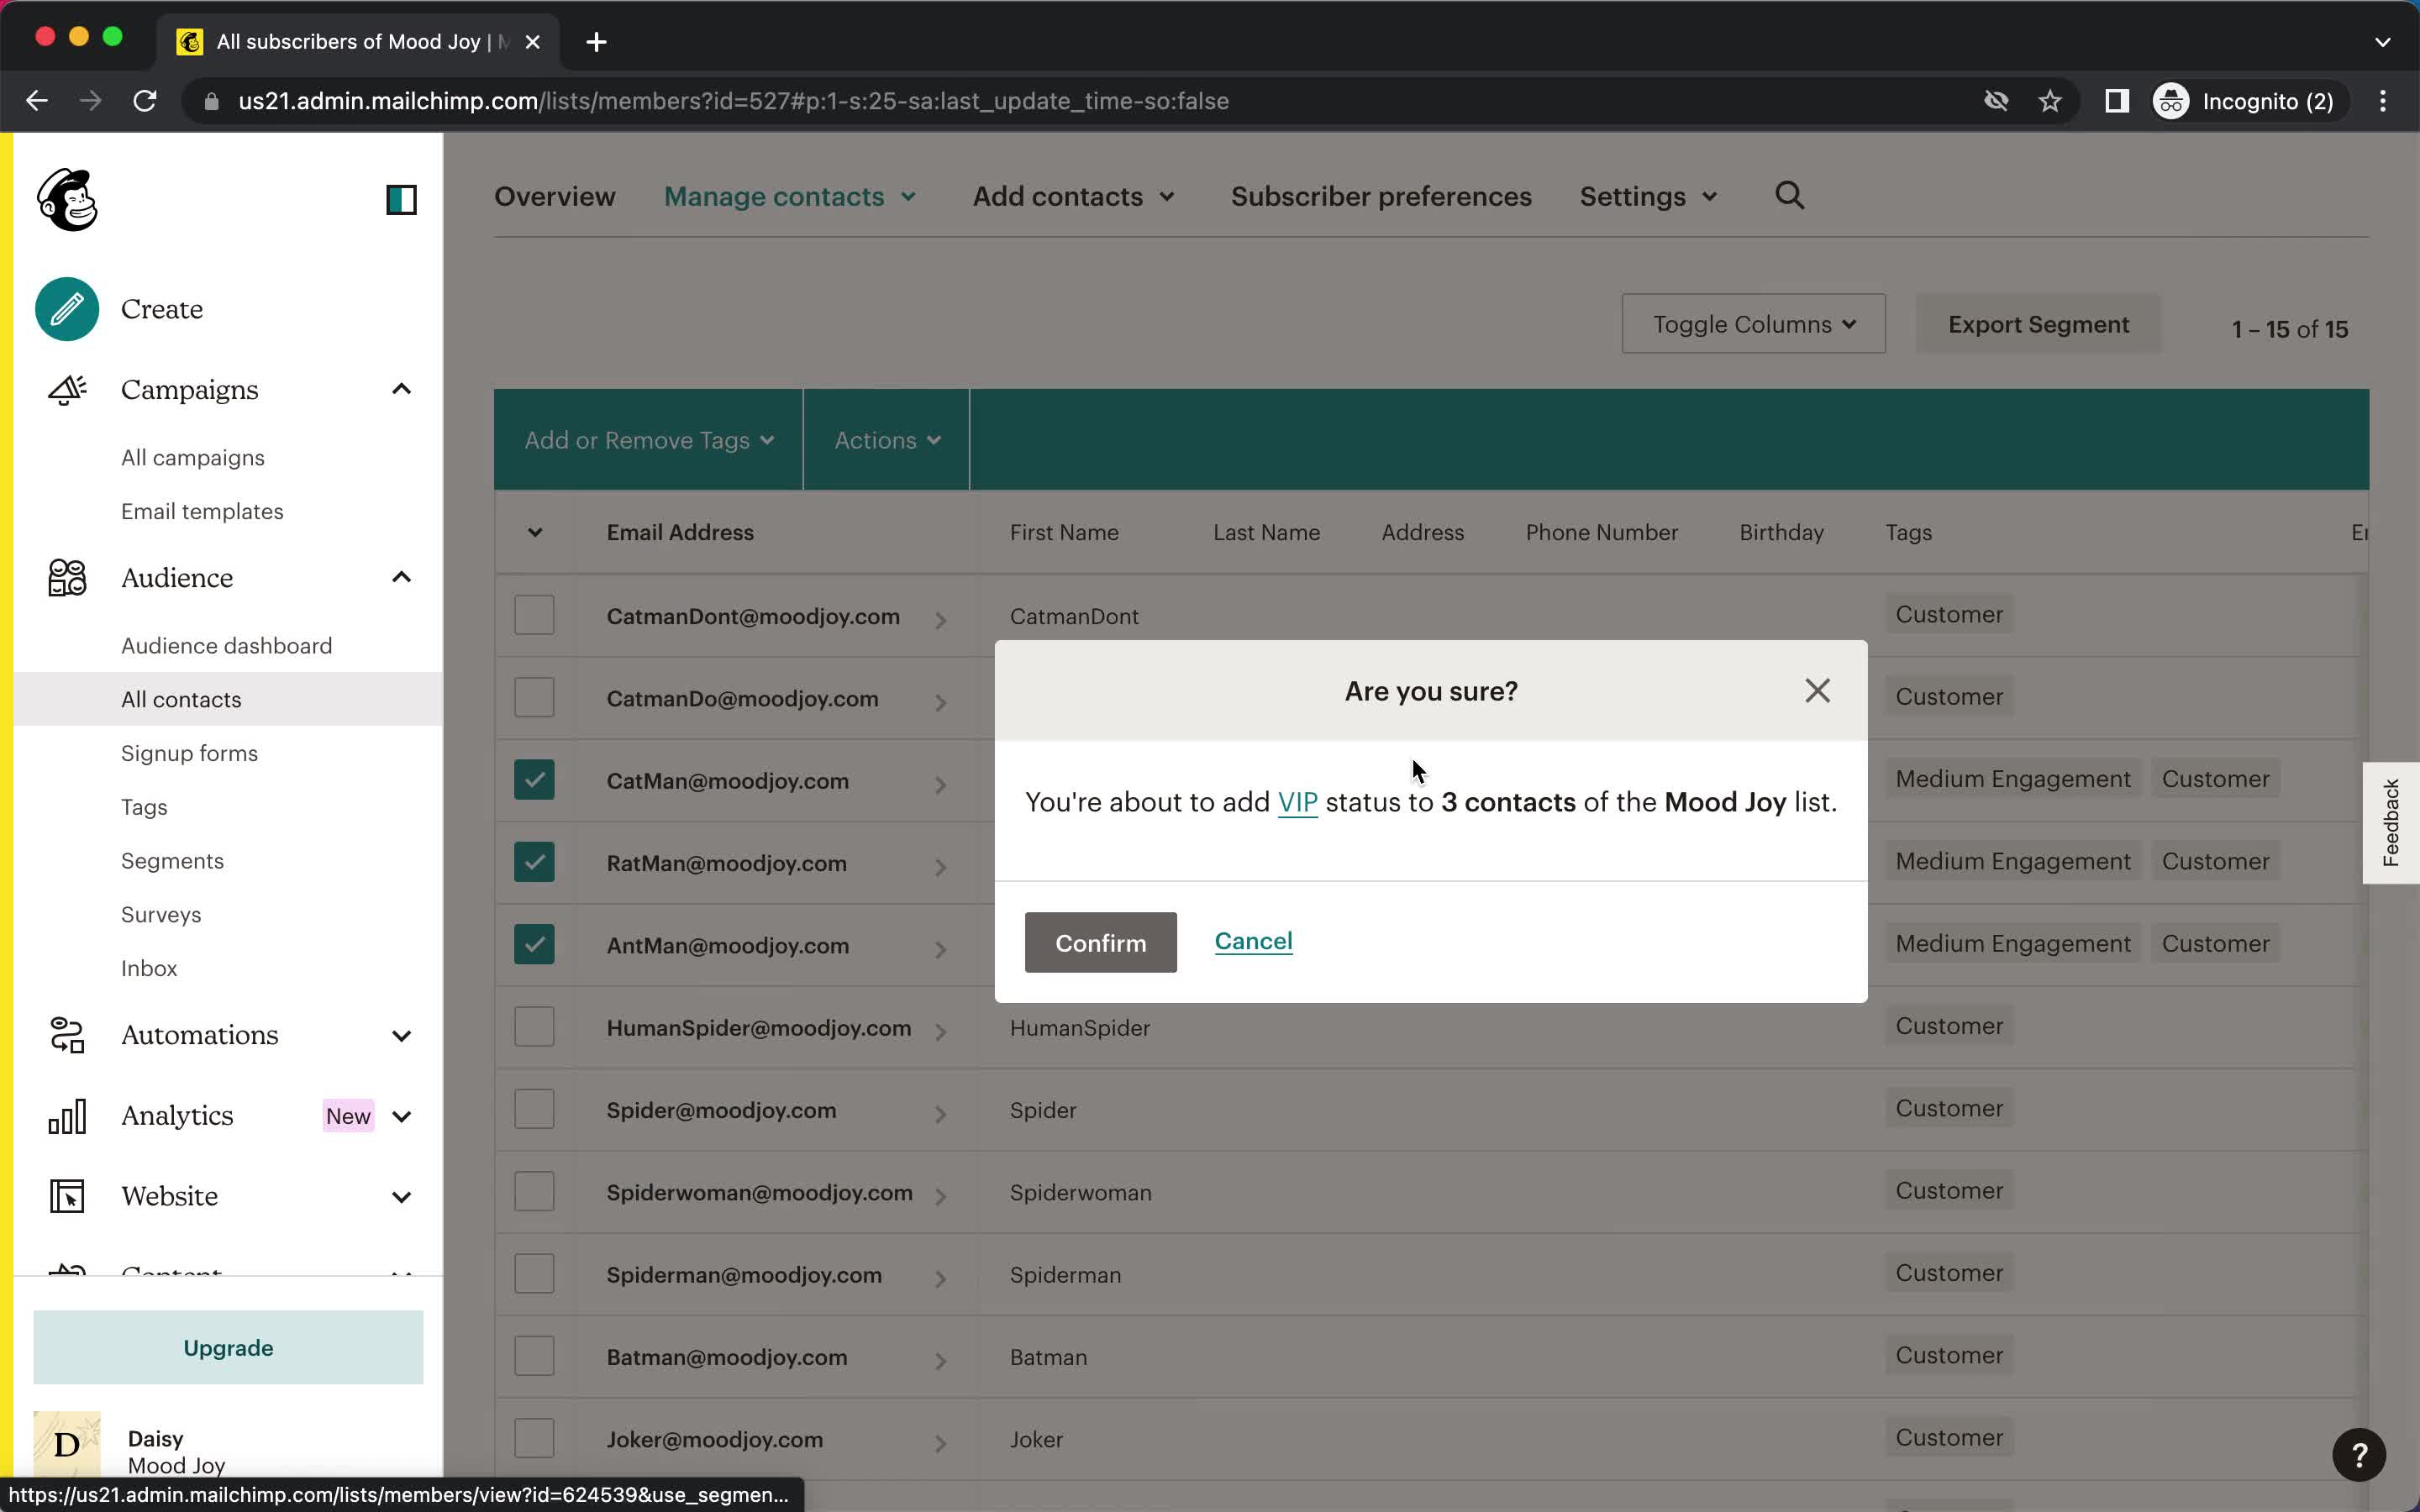Click Cancel to dismiss the dialog

pos(1253,941)
